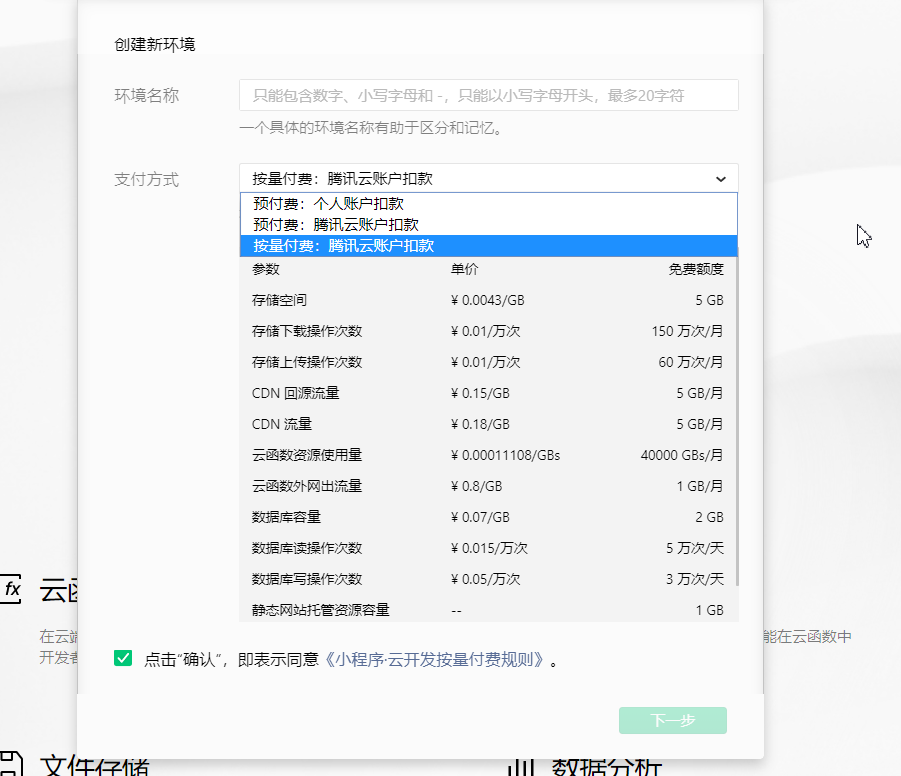Click the 2 GB free quota
Viewport: 901px width, 776px height.
[710, 517]
